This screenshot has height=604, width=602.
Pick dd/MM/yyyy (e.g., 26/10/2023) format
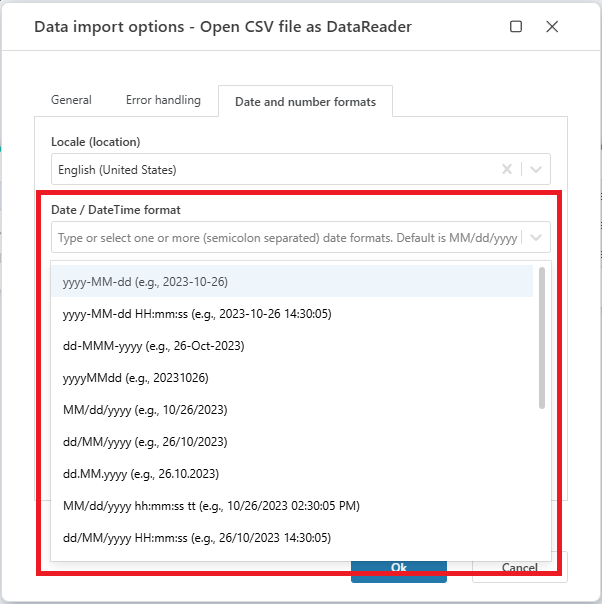pyautogui.click(x=292, y=441)
